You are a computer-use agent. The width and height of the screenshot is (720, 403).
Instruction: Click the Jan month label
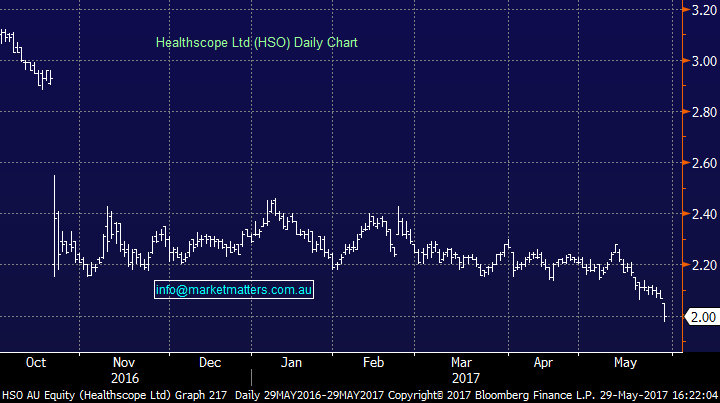tap(291, 363)
